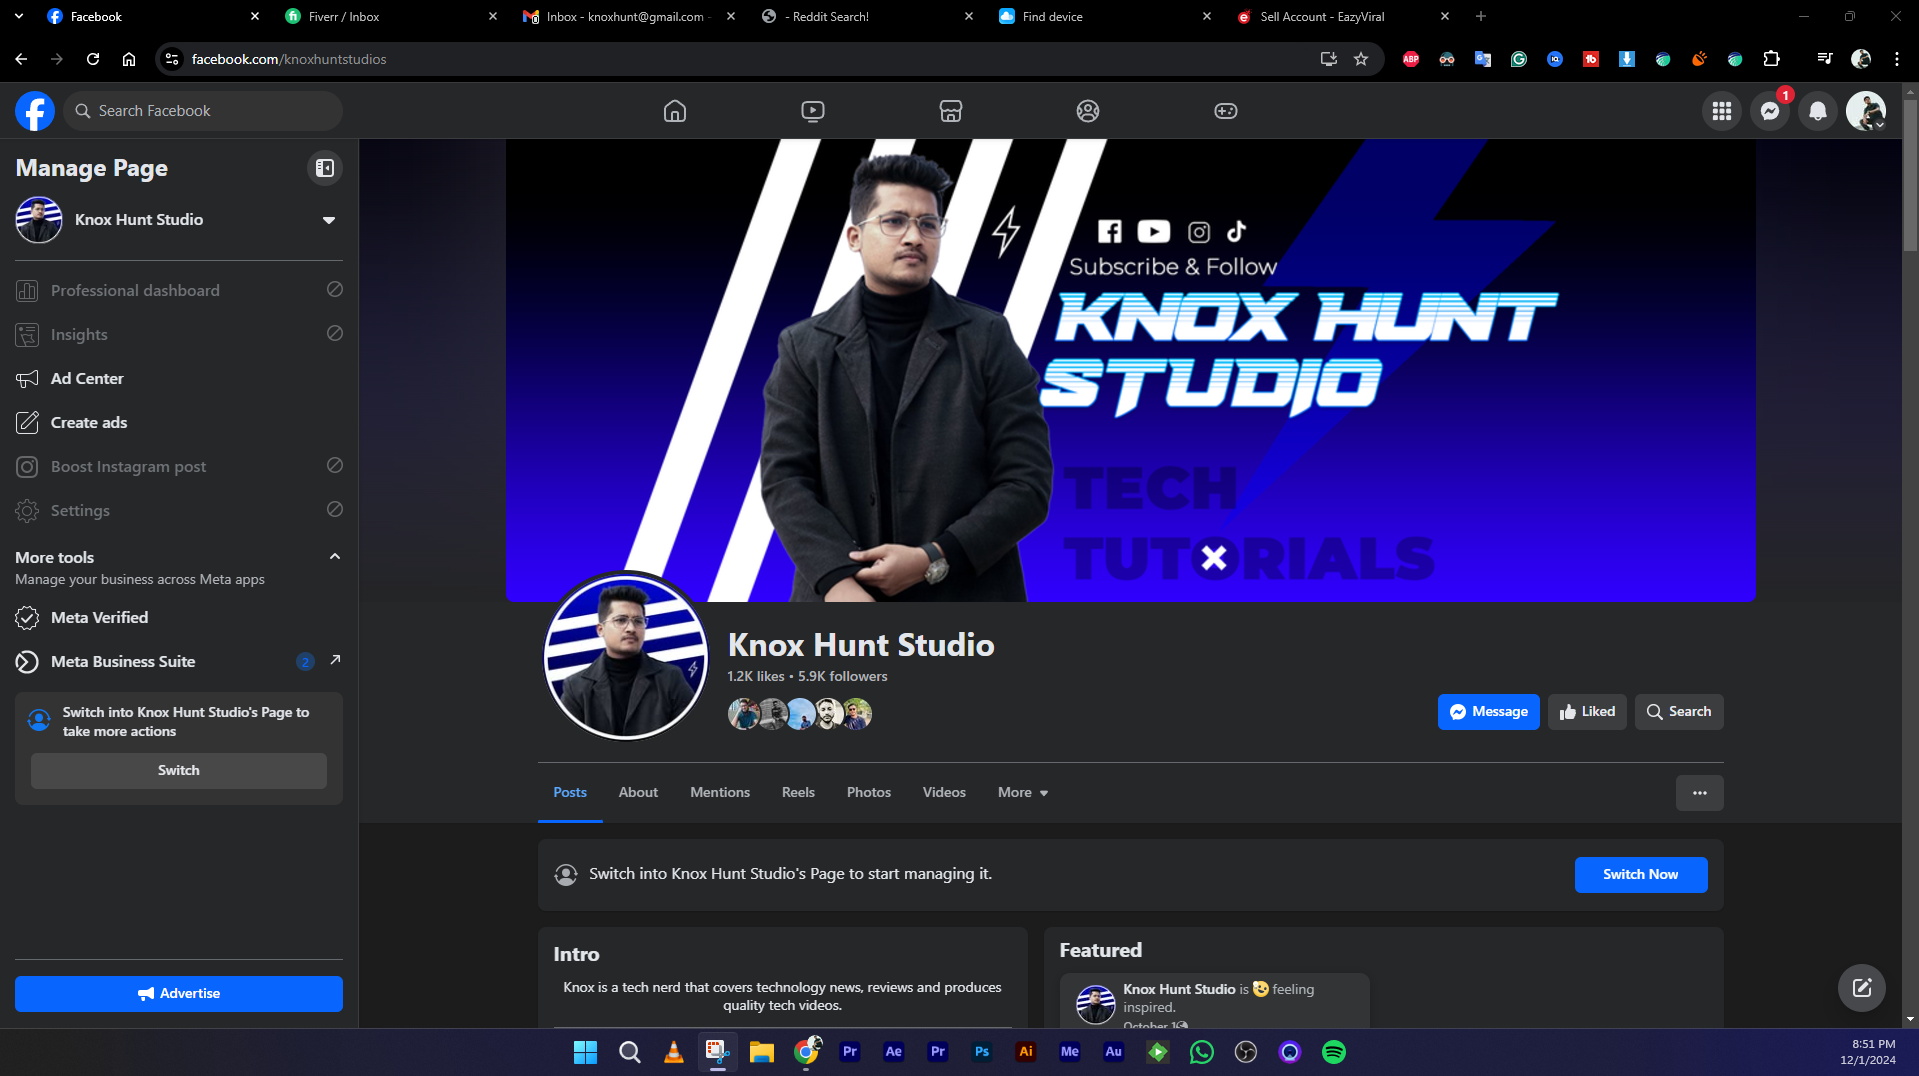The height and width of the screenshot is (1076, 1919).
Task: Switch to the Photos tab
Action: click(869, 792)
